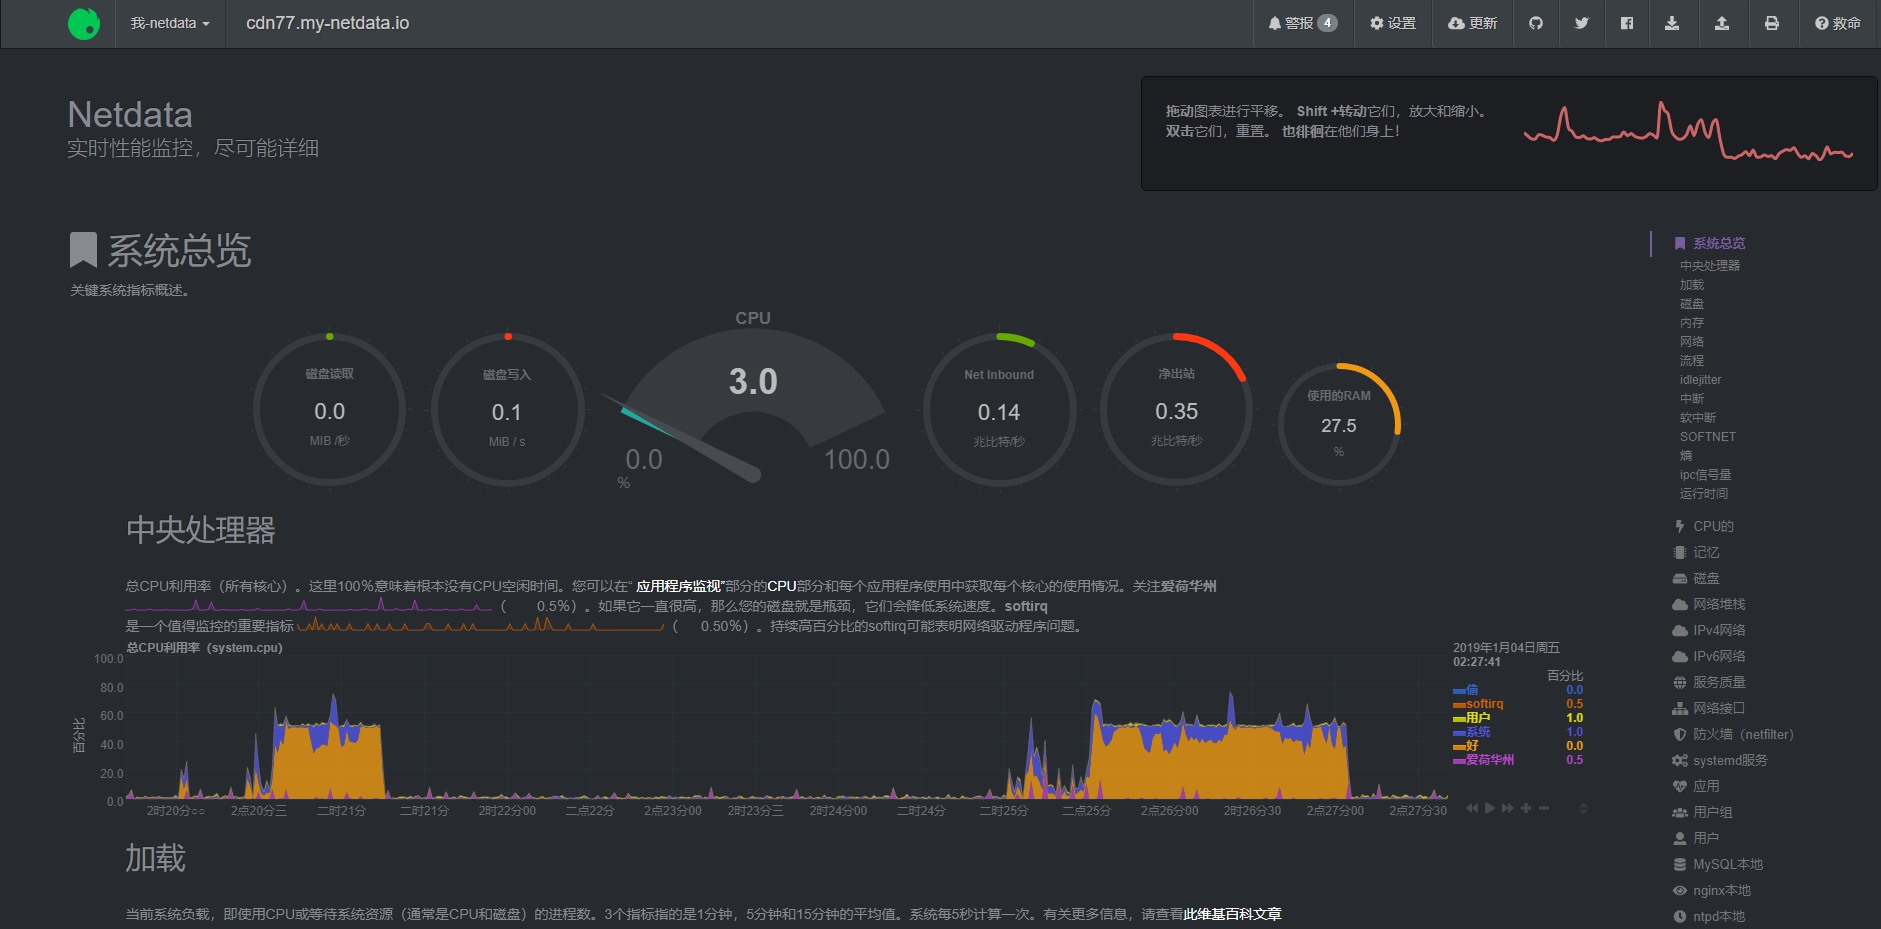Screen dimensions: 1881x929
Task: Click the cdn77.my-netdata.io hostname
Action: [x=328, y=23]
